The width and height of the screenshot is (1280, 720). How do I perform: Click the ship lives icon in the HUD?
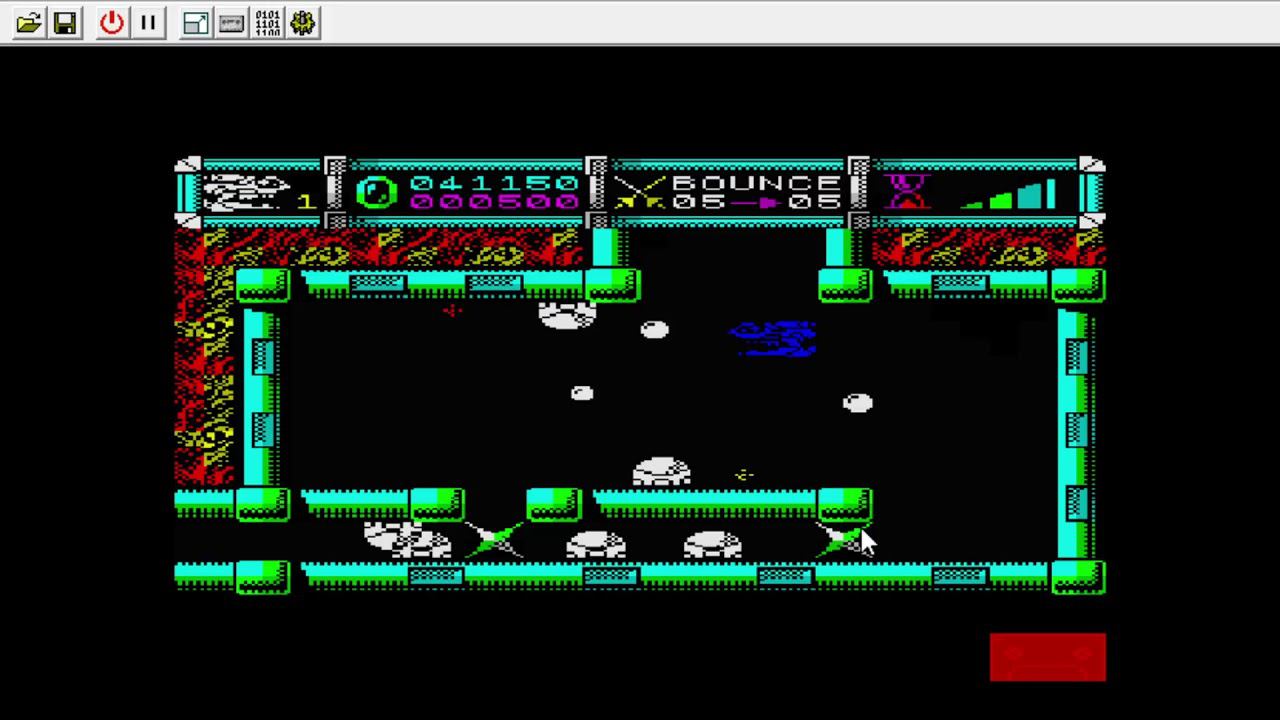point(246,192)
